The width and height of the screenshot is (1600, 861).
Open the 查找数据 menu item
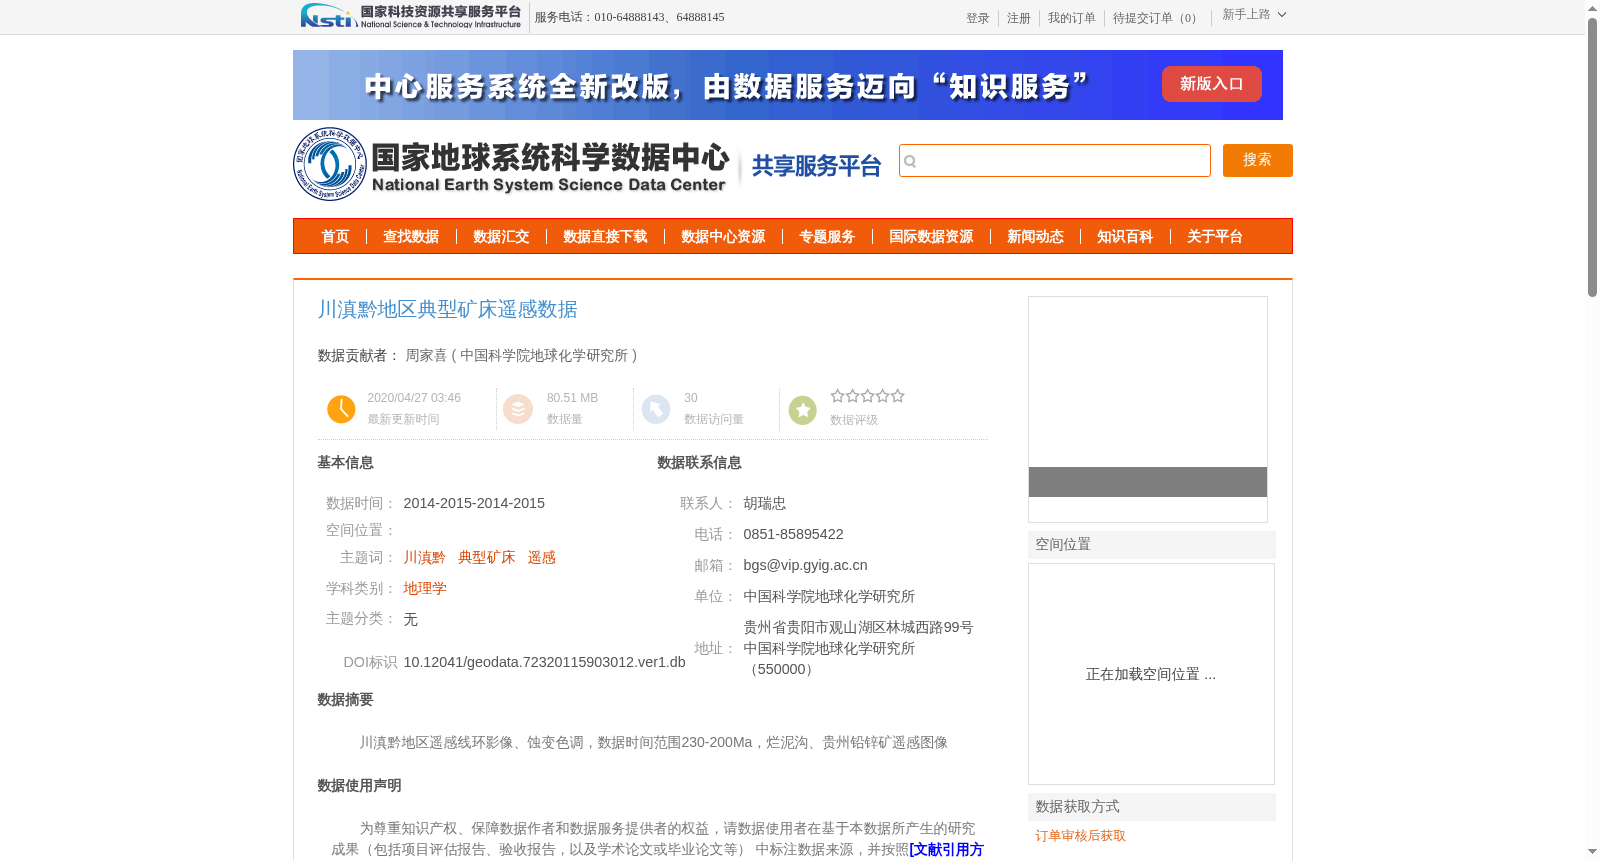(411, 237)
